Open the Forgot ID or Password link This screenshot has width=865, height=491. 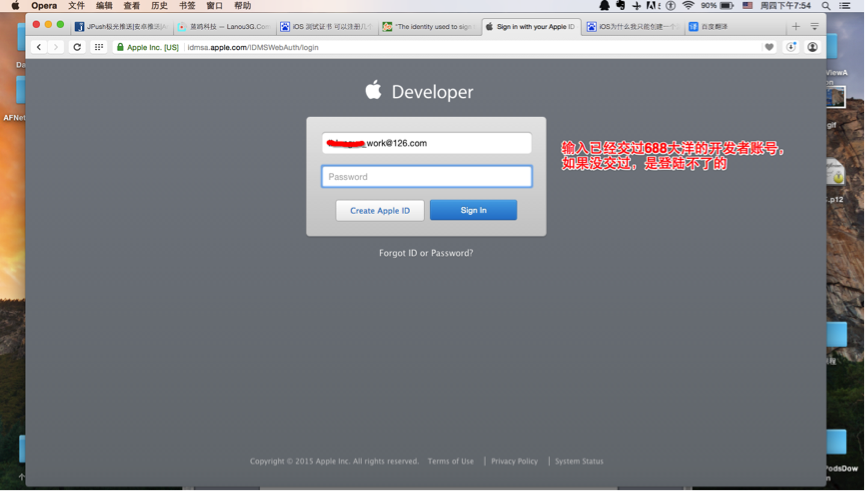426,253
